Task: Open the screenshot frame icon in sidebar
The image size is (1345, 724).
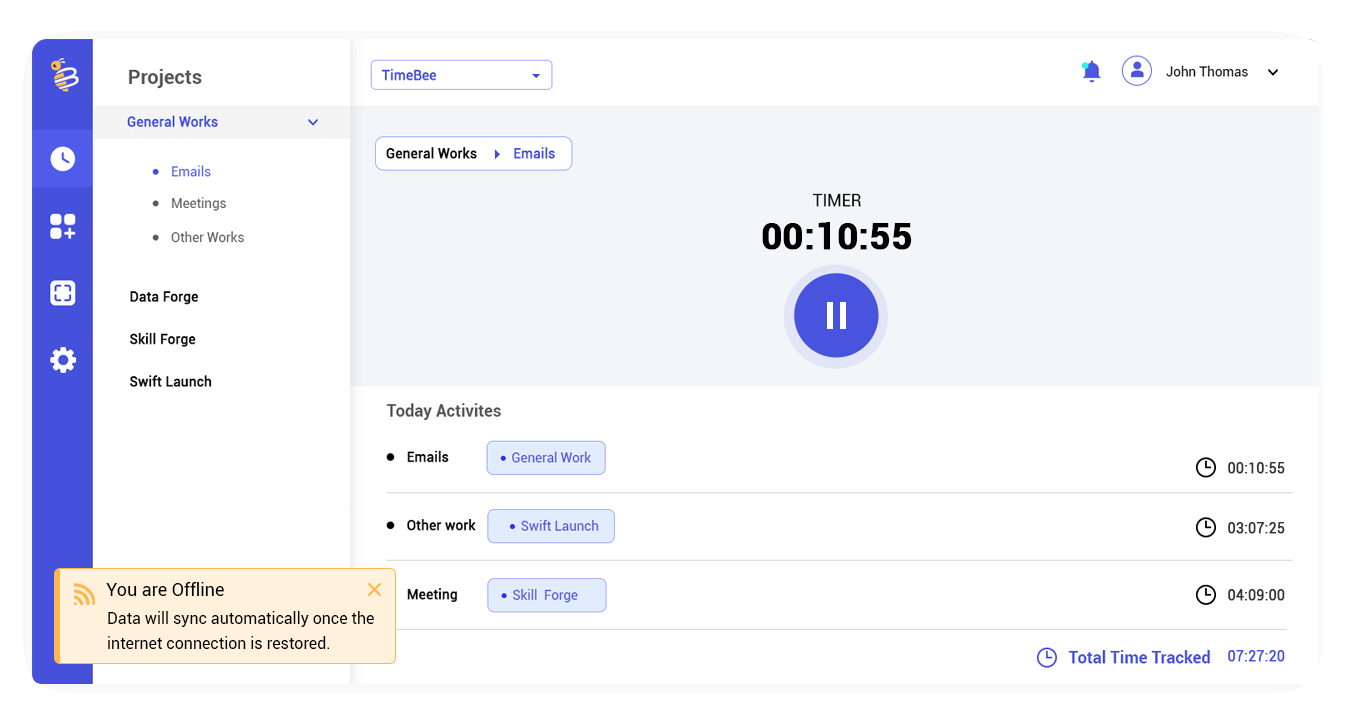Action: point(62,292)
